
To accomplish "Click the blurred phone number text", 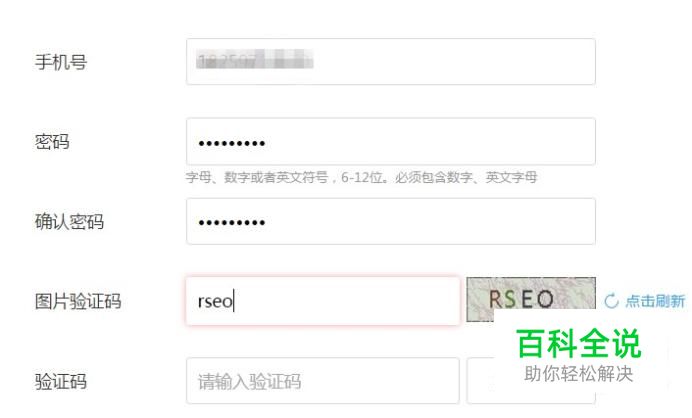I will click(x=255, y=60).
